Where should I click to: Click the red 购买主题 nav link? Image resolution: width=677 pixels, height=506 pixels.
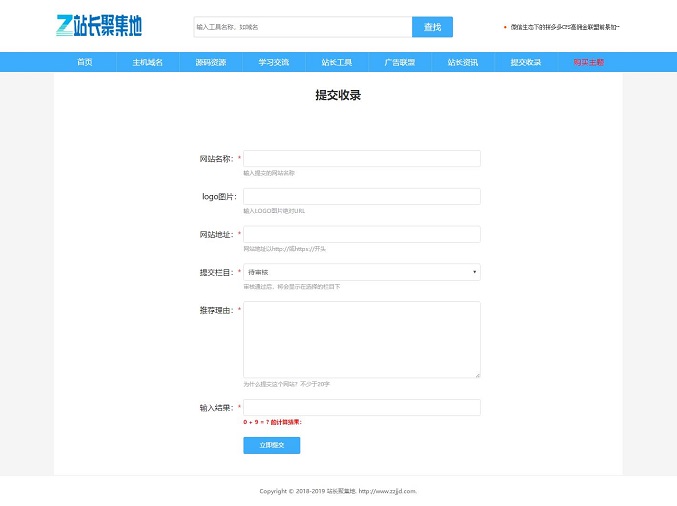click(x=588, y=62)
